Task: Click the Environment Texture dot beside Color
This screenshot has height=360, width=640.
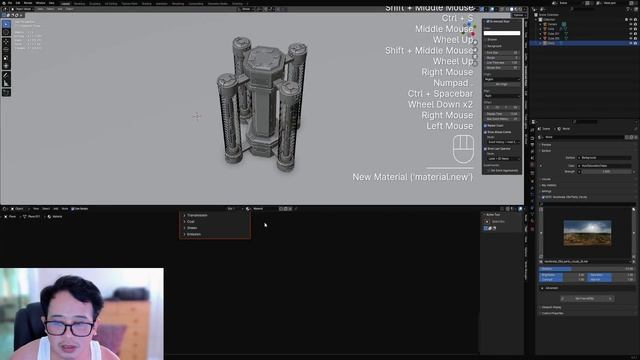Action: (579, 166)
